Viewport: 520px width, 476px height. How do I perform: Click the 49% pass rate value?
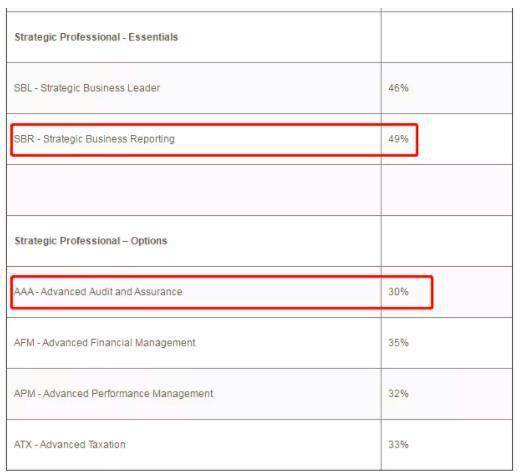click(398, 139)
